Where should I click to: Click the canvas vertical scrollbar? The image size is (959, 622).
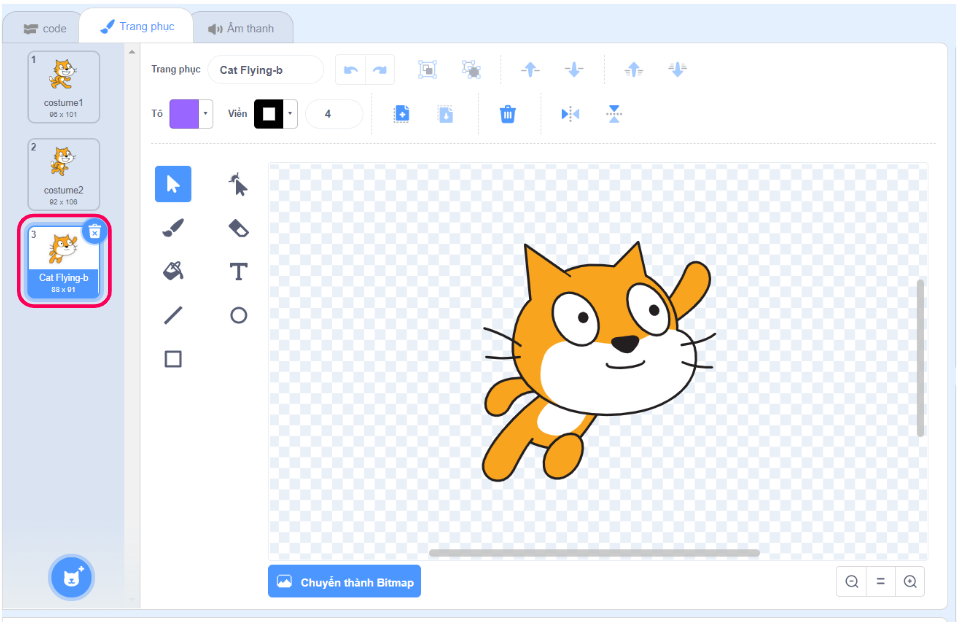[920, 358]
